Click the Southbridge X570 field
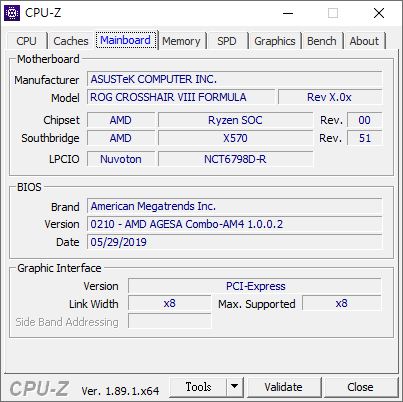 click(236, 138)
